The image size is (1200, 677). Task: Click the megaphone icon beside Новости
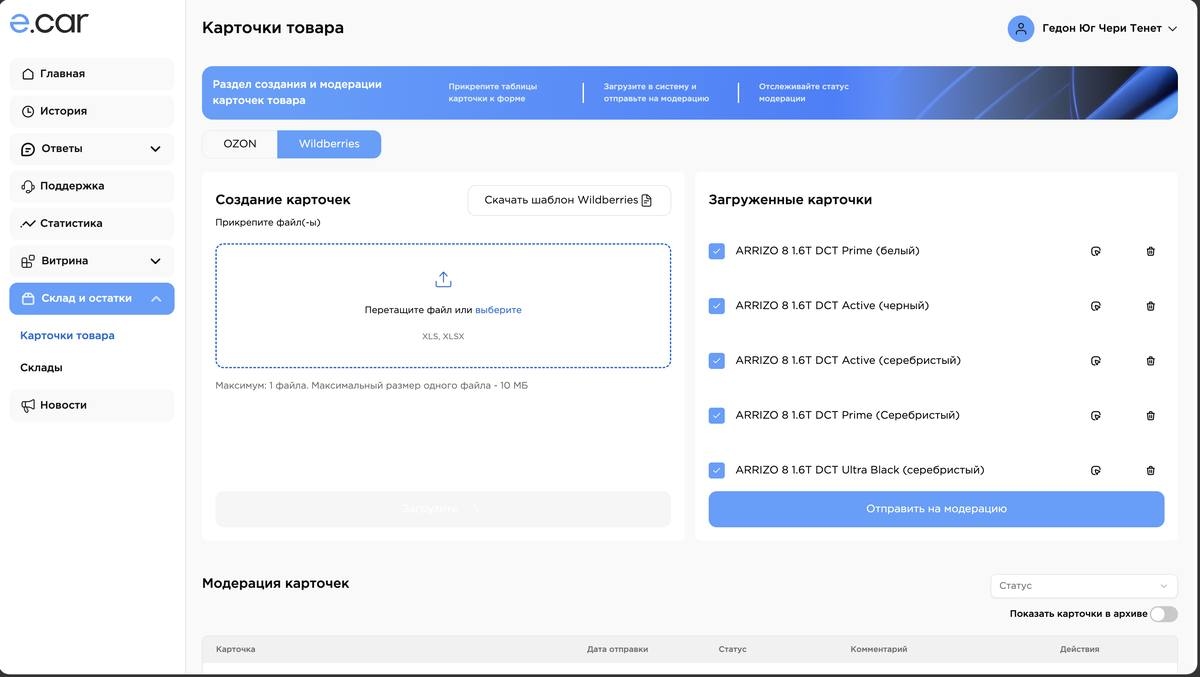[x=28, y=405]
